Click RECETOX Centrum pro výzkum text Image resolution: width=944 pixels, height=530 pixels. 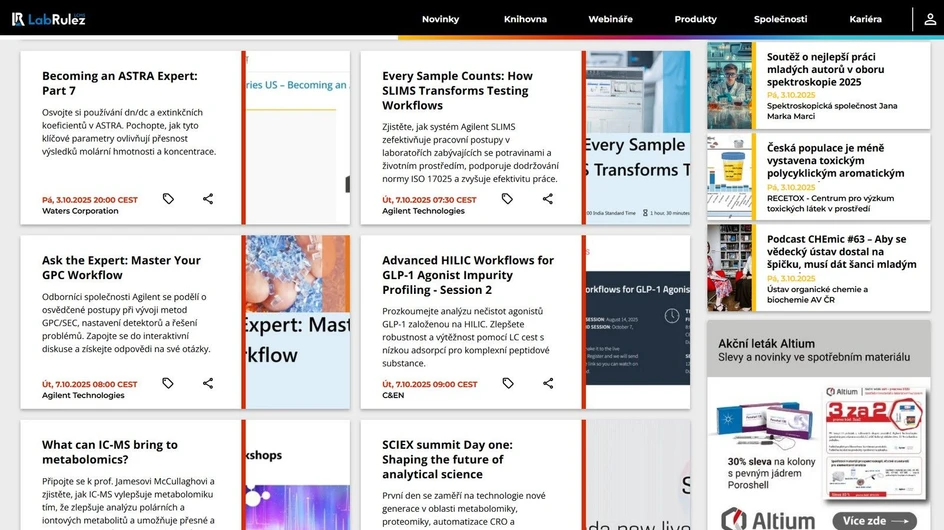tap(830, 203)
